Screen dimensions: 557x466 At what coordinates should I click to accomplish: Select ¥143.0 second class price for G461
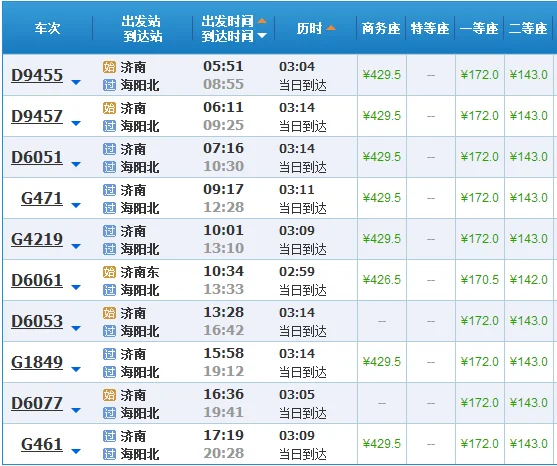529,444
